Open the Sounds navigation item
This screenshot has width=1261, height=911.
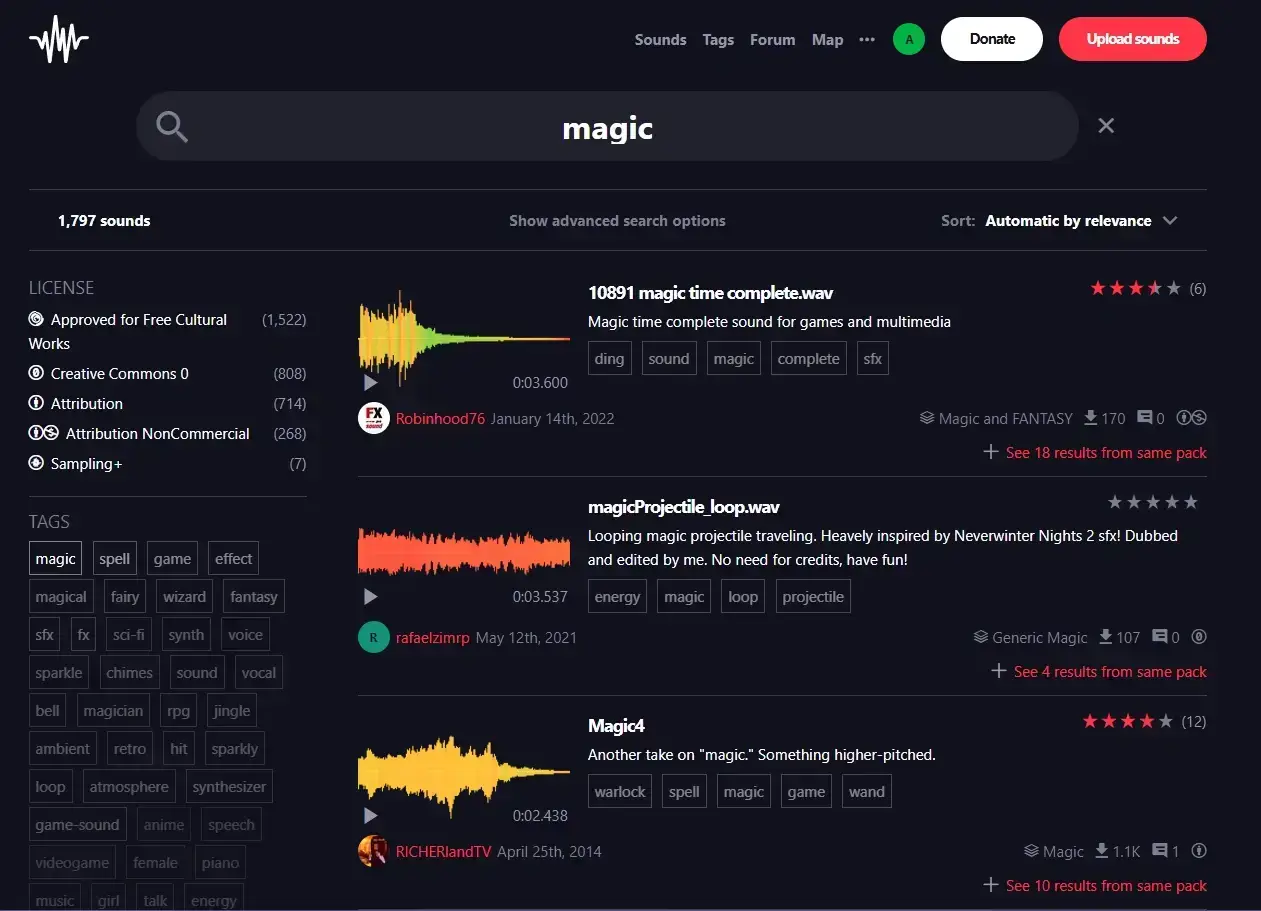(x=660, y=40)
